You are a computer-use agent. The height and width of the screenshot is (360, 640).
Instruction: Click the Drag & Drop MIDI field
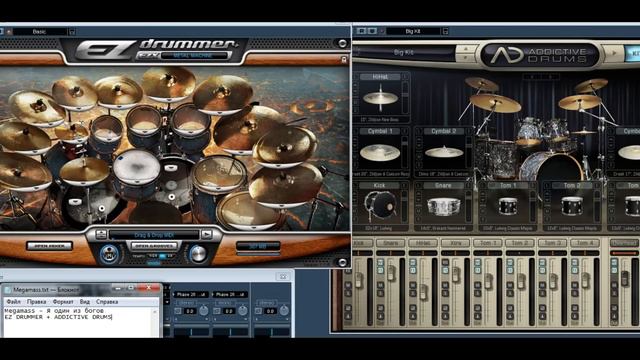154,235
